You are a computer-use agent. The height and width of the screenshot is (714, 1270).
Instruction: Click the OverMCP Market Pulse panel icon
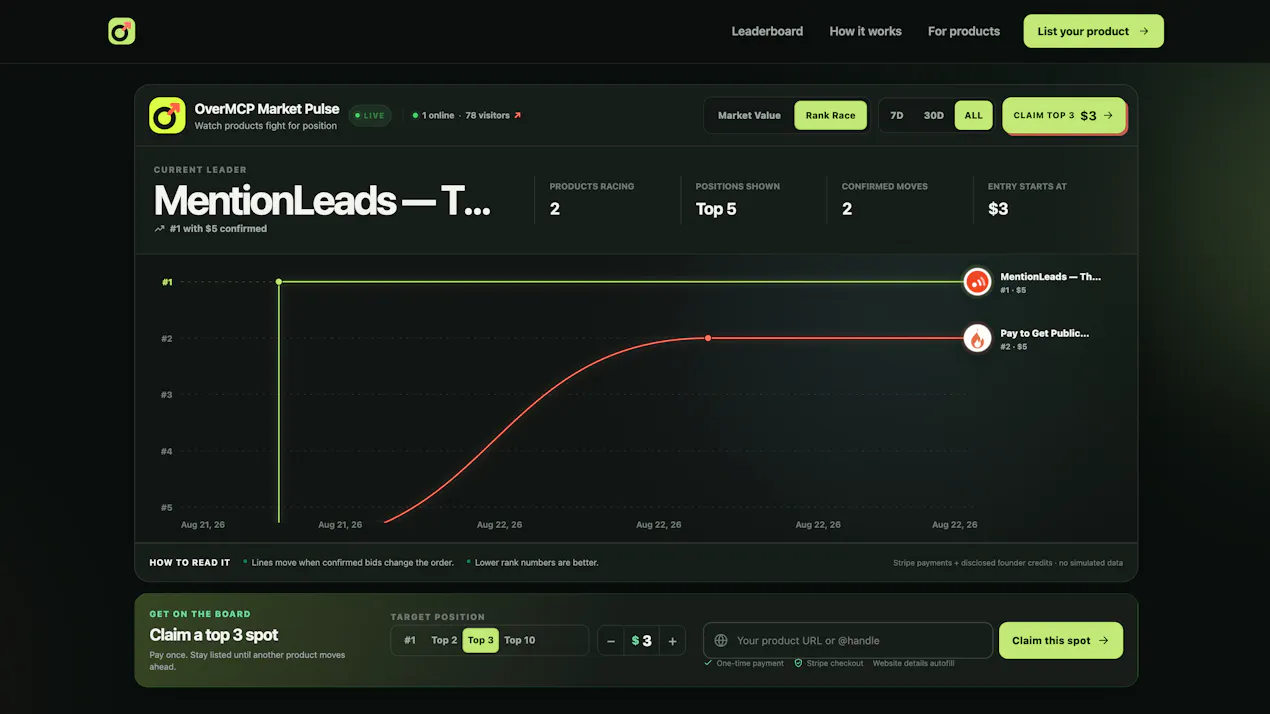coord(167,116)
